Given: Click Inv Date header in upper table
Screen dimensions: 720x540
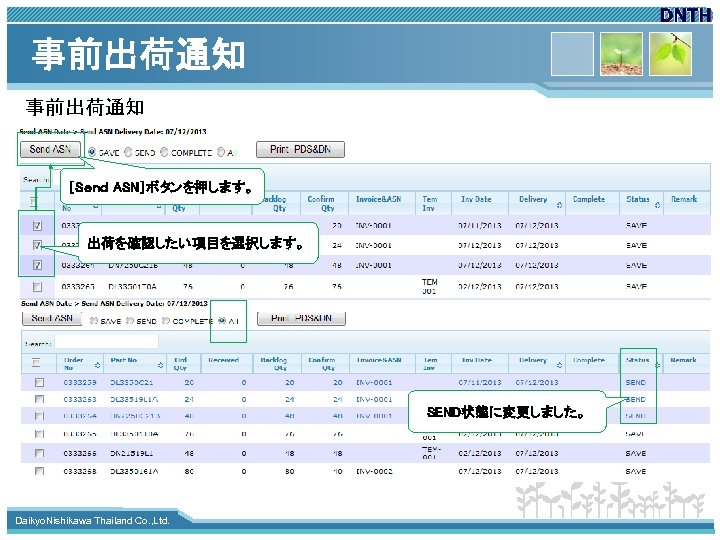Looking at the screenshot, I should pos(476,199).
